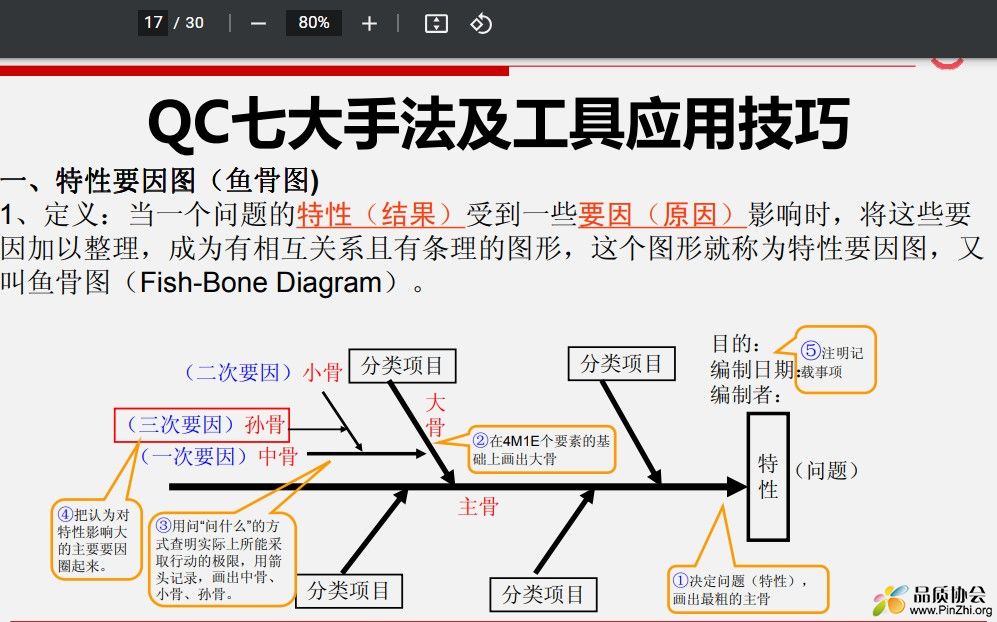Click the '（问题）' label
Screen dimensions: 997x622
pos(827,471)
